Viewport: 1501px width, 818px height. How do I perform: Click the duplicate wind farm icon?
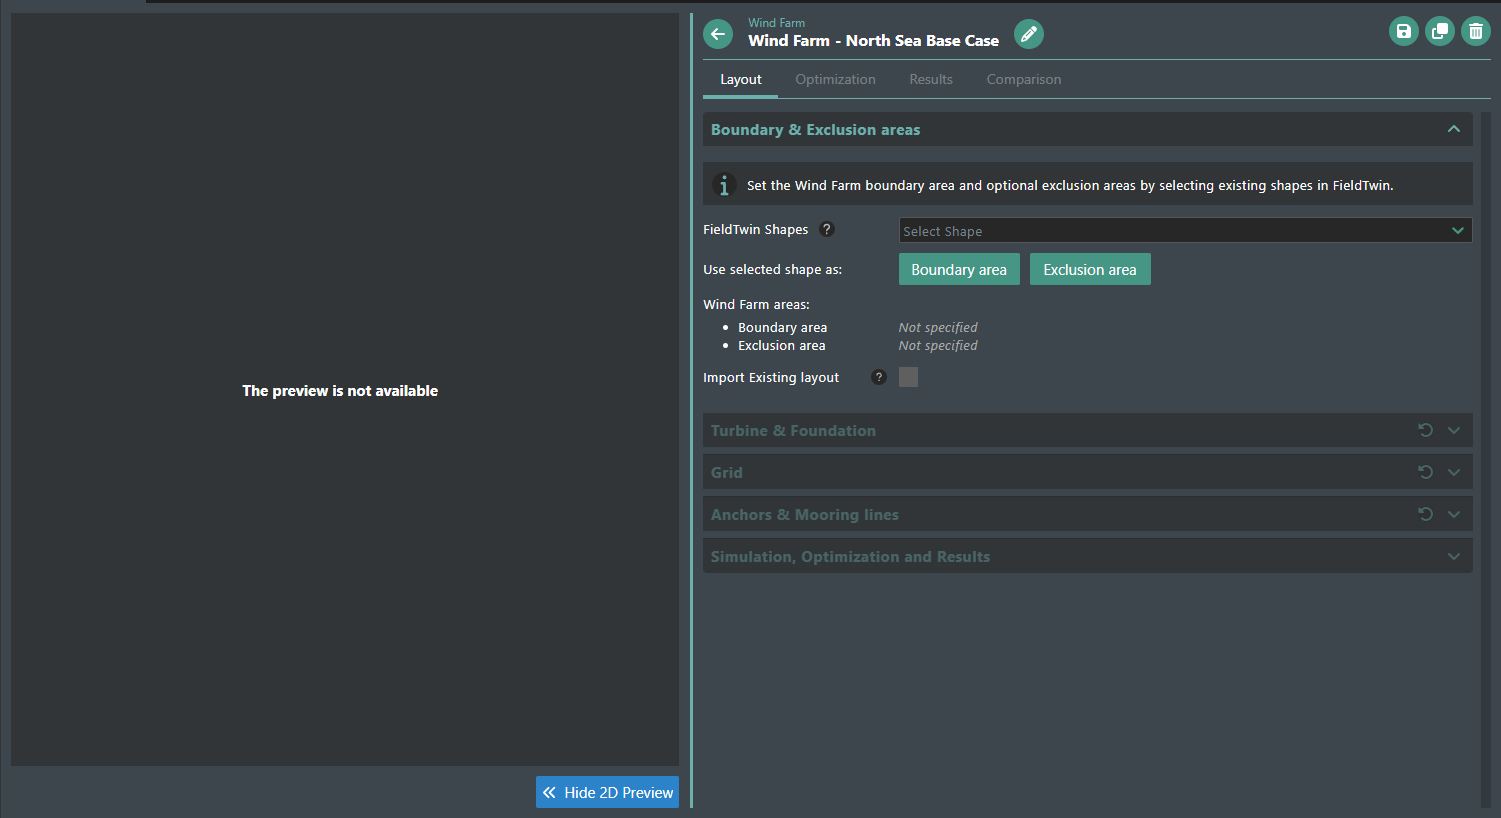point(1439,32)
